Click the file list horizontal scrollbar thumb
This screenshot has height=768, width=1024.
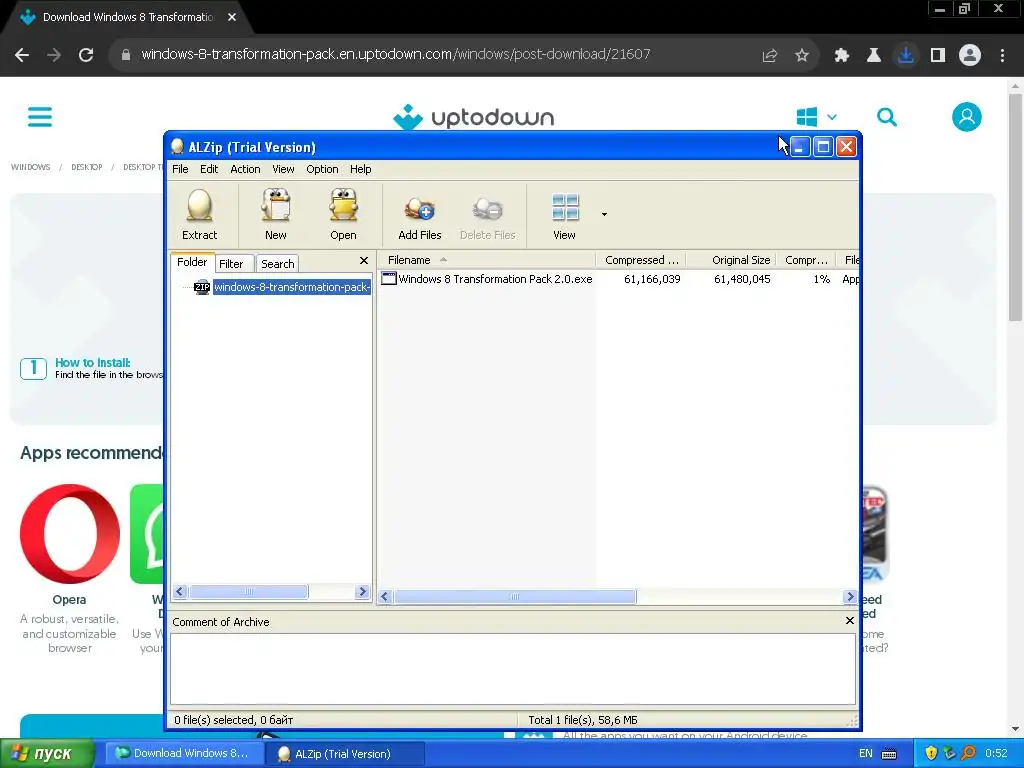515,596
